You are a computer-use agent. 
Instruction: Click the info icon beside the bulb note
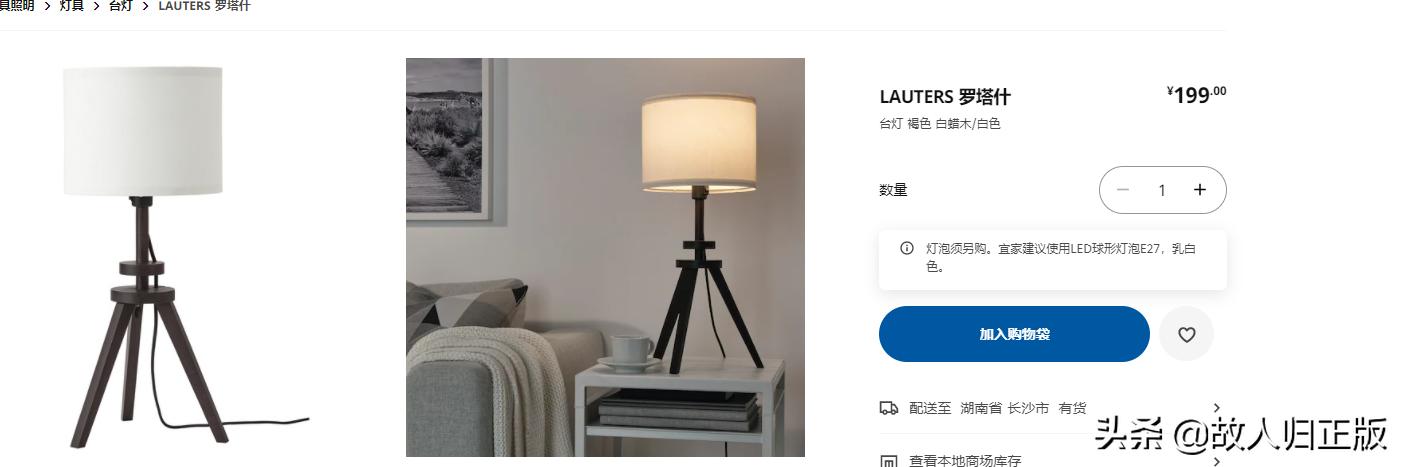point(907,248)
